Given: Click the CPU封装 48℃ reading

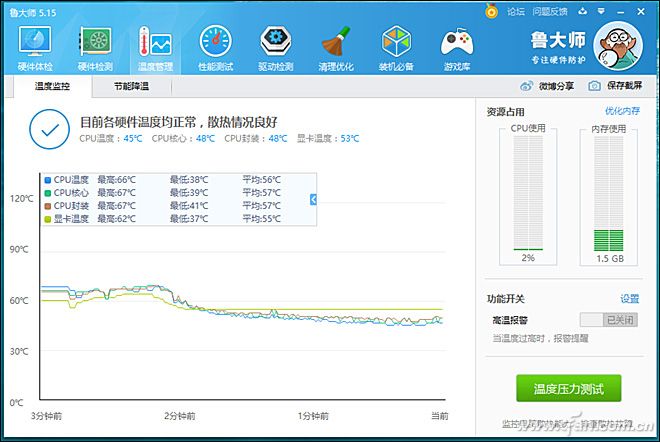Looking at the screenshot, I should click(255, 138).
